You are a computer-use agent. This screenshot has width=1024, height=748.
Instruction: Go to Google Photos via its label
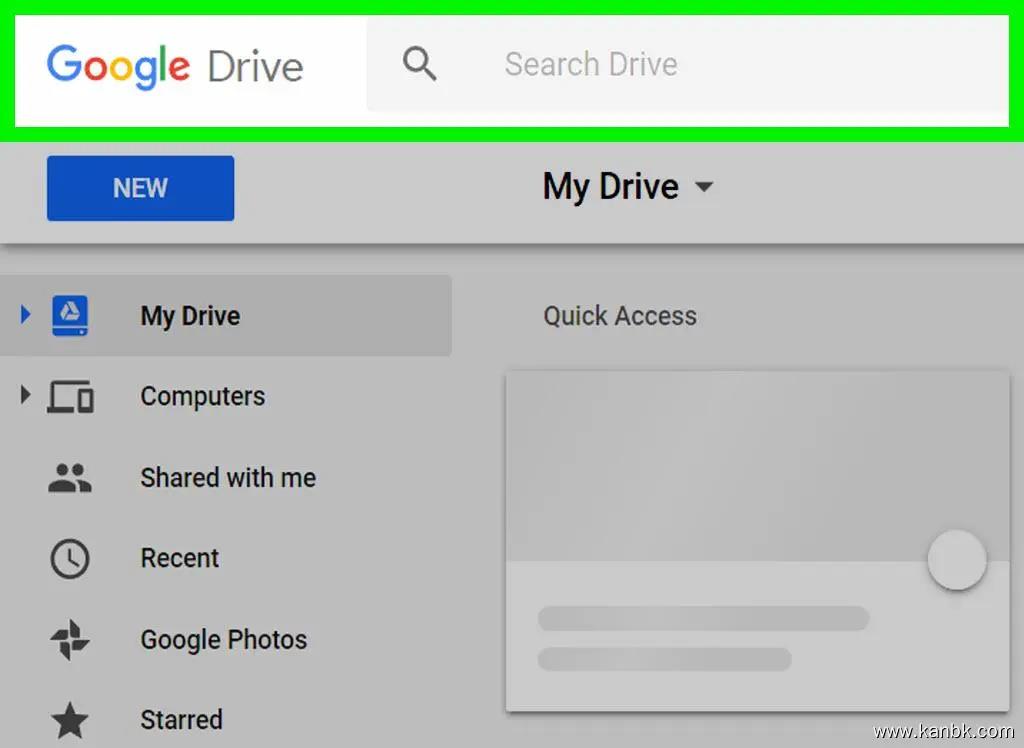click(x=223, y=640)
